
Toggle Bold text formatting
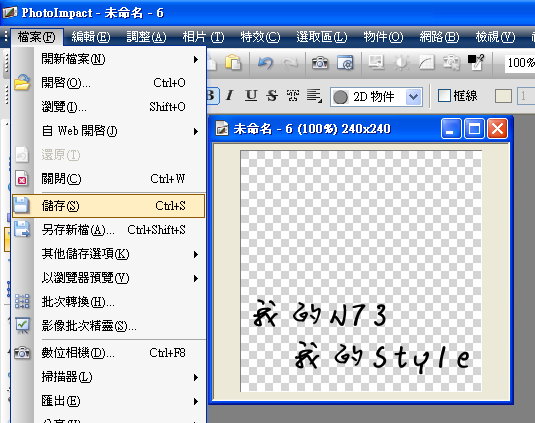(x=212, y=96)
